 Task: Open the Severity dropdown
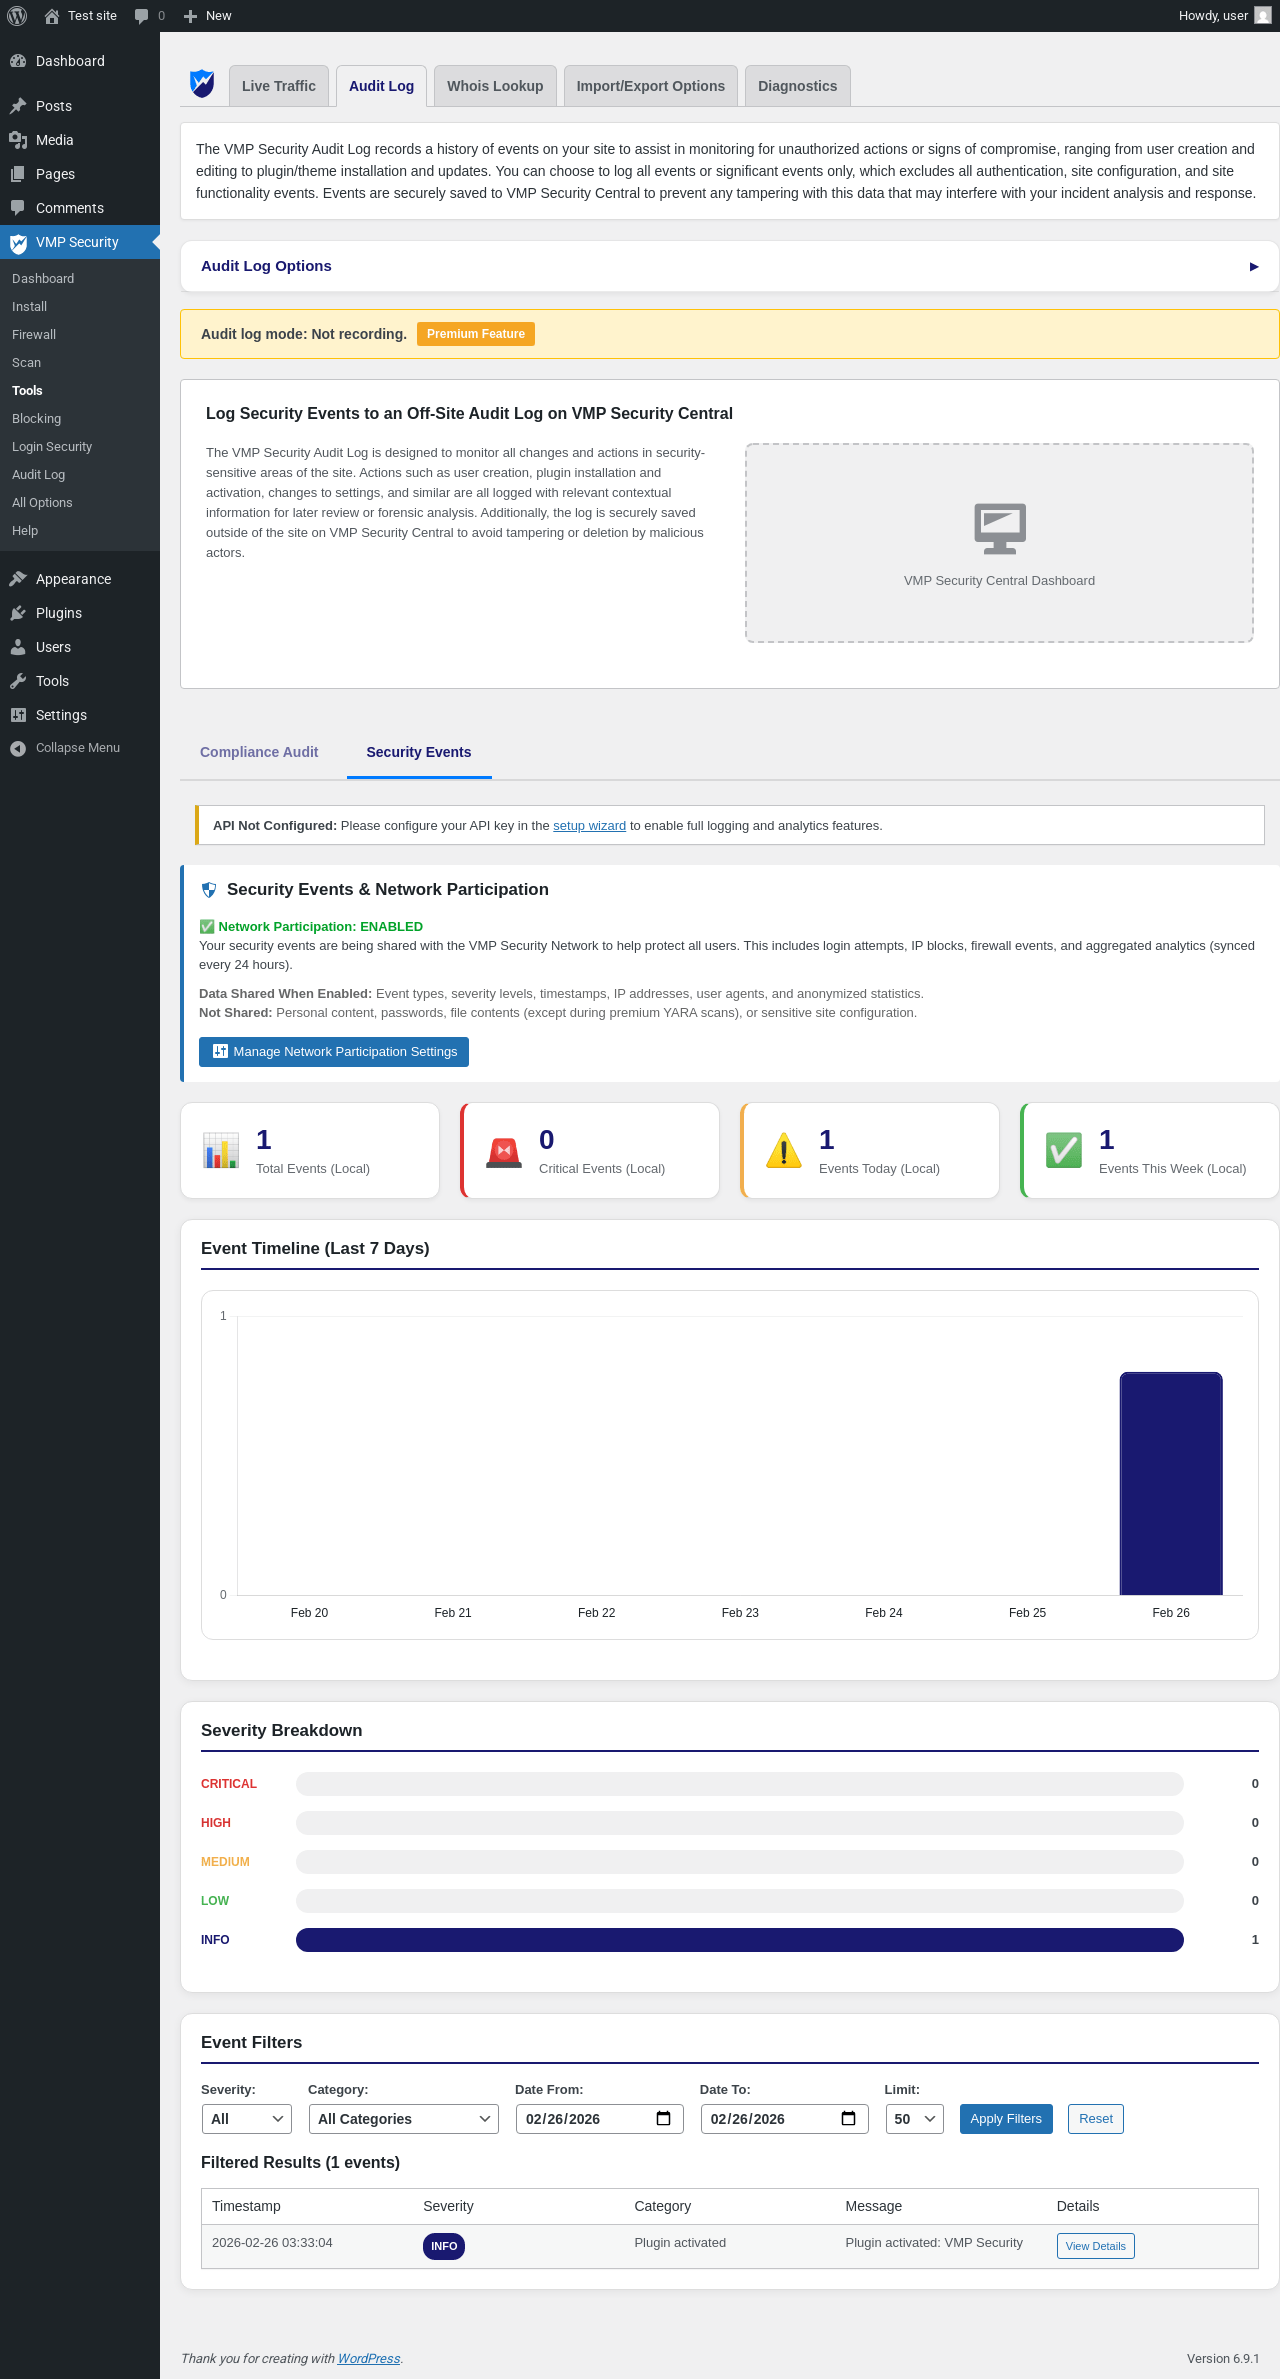coord(247,2119)
